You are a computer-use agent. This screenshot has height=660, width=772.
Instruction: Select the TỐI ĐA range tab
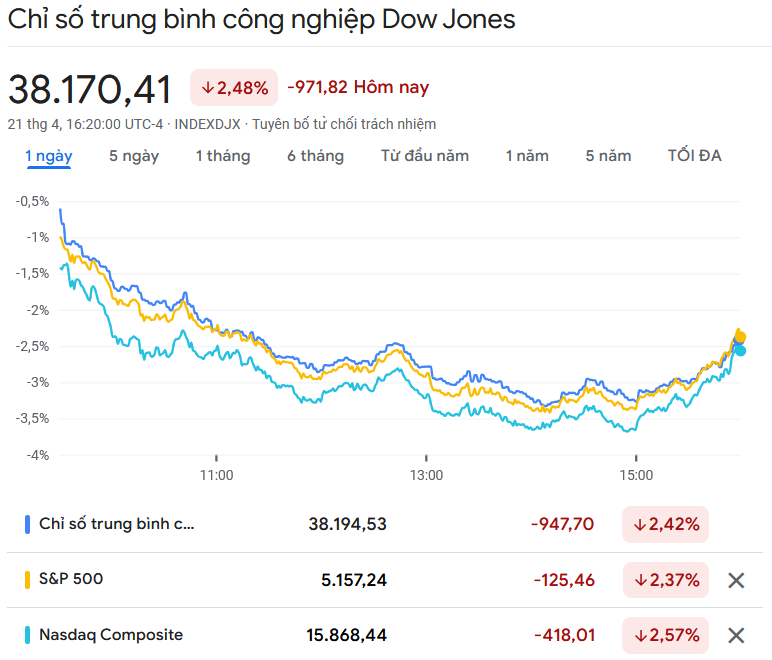click(x=695, y=156)
